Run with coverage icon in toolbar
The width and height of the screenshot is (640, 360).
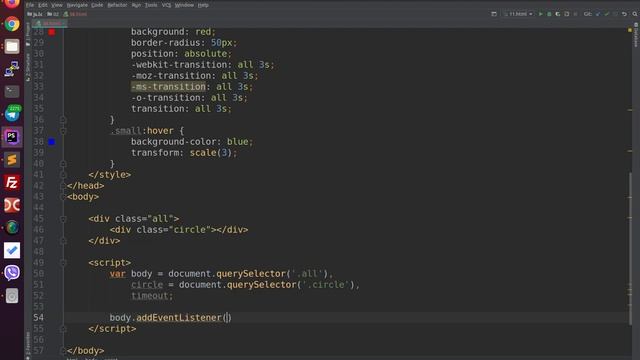(x=558, y=14)
